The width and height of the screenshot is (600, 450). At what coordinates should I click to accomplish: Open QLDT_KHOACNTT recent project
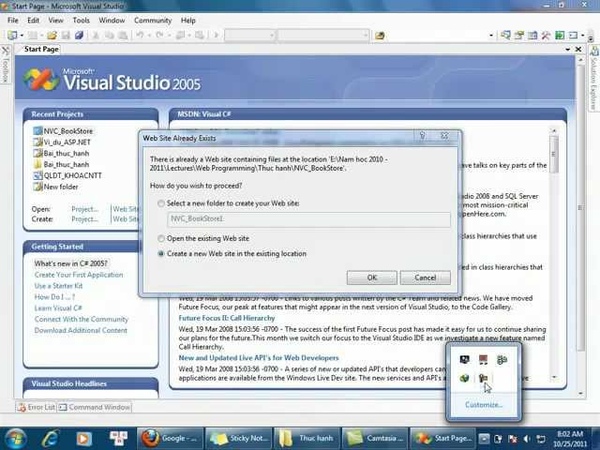(67, 176)
